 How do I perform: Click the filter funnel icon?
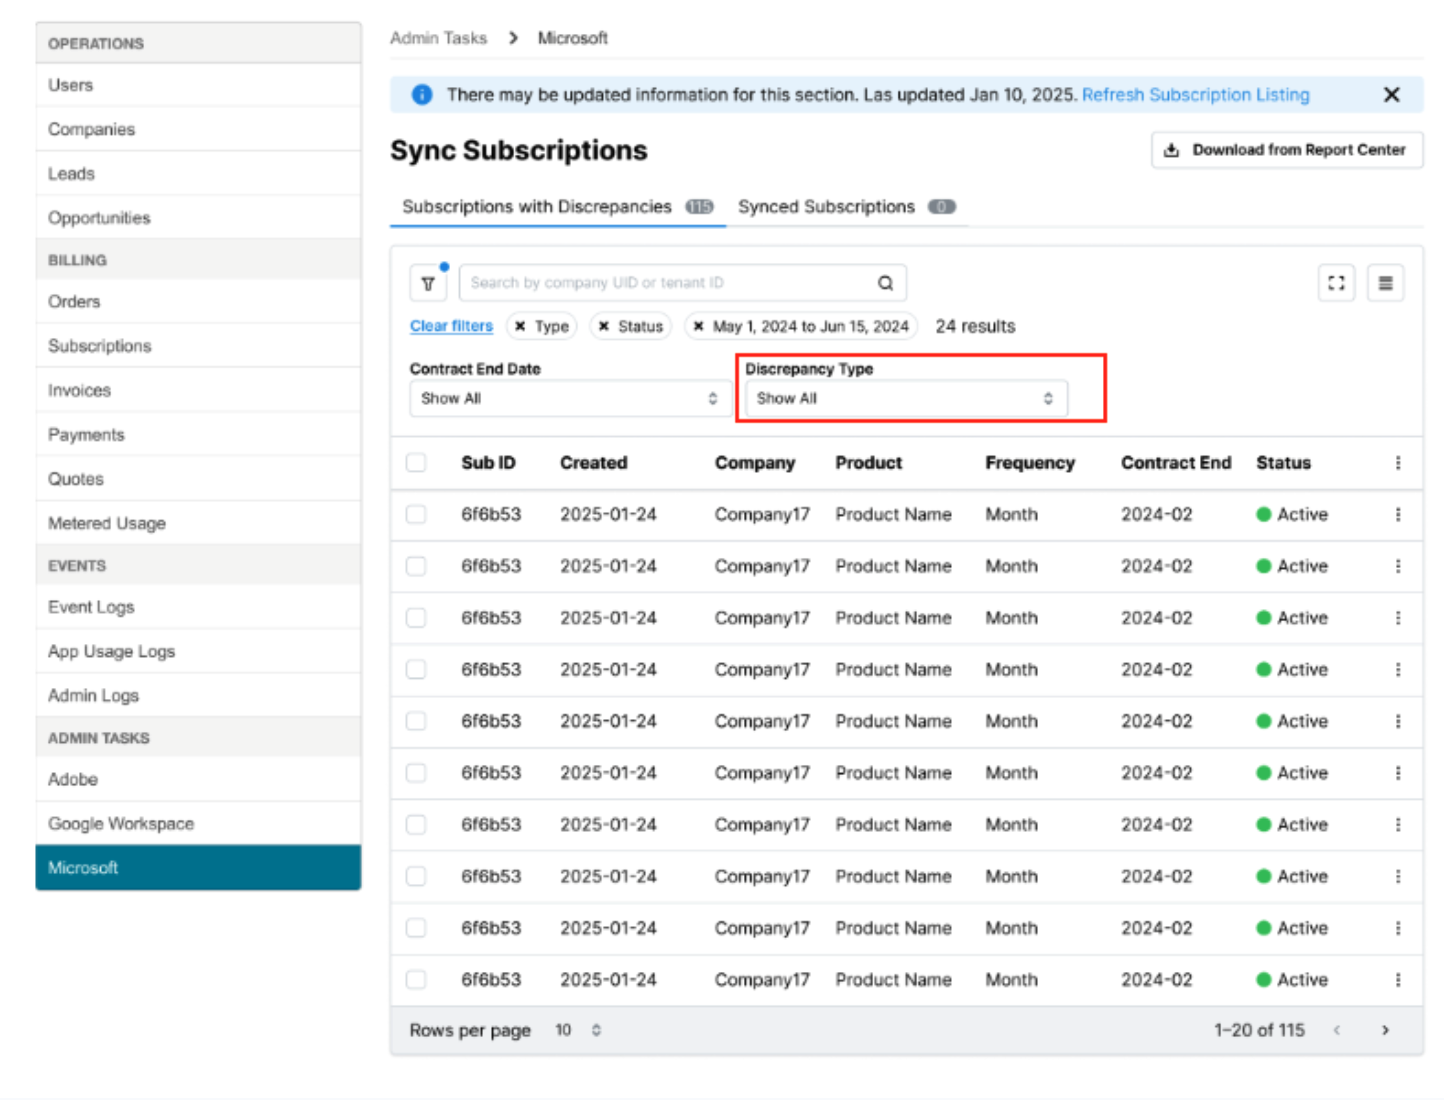pos(428,284)
